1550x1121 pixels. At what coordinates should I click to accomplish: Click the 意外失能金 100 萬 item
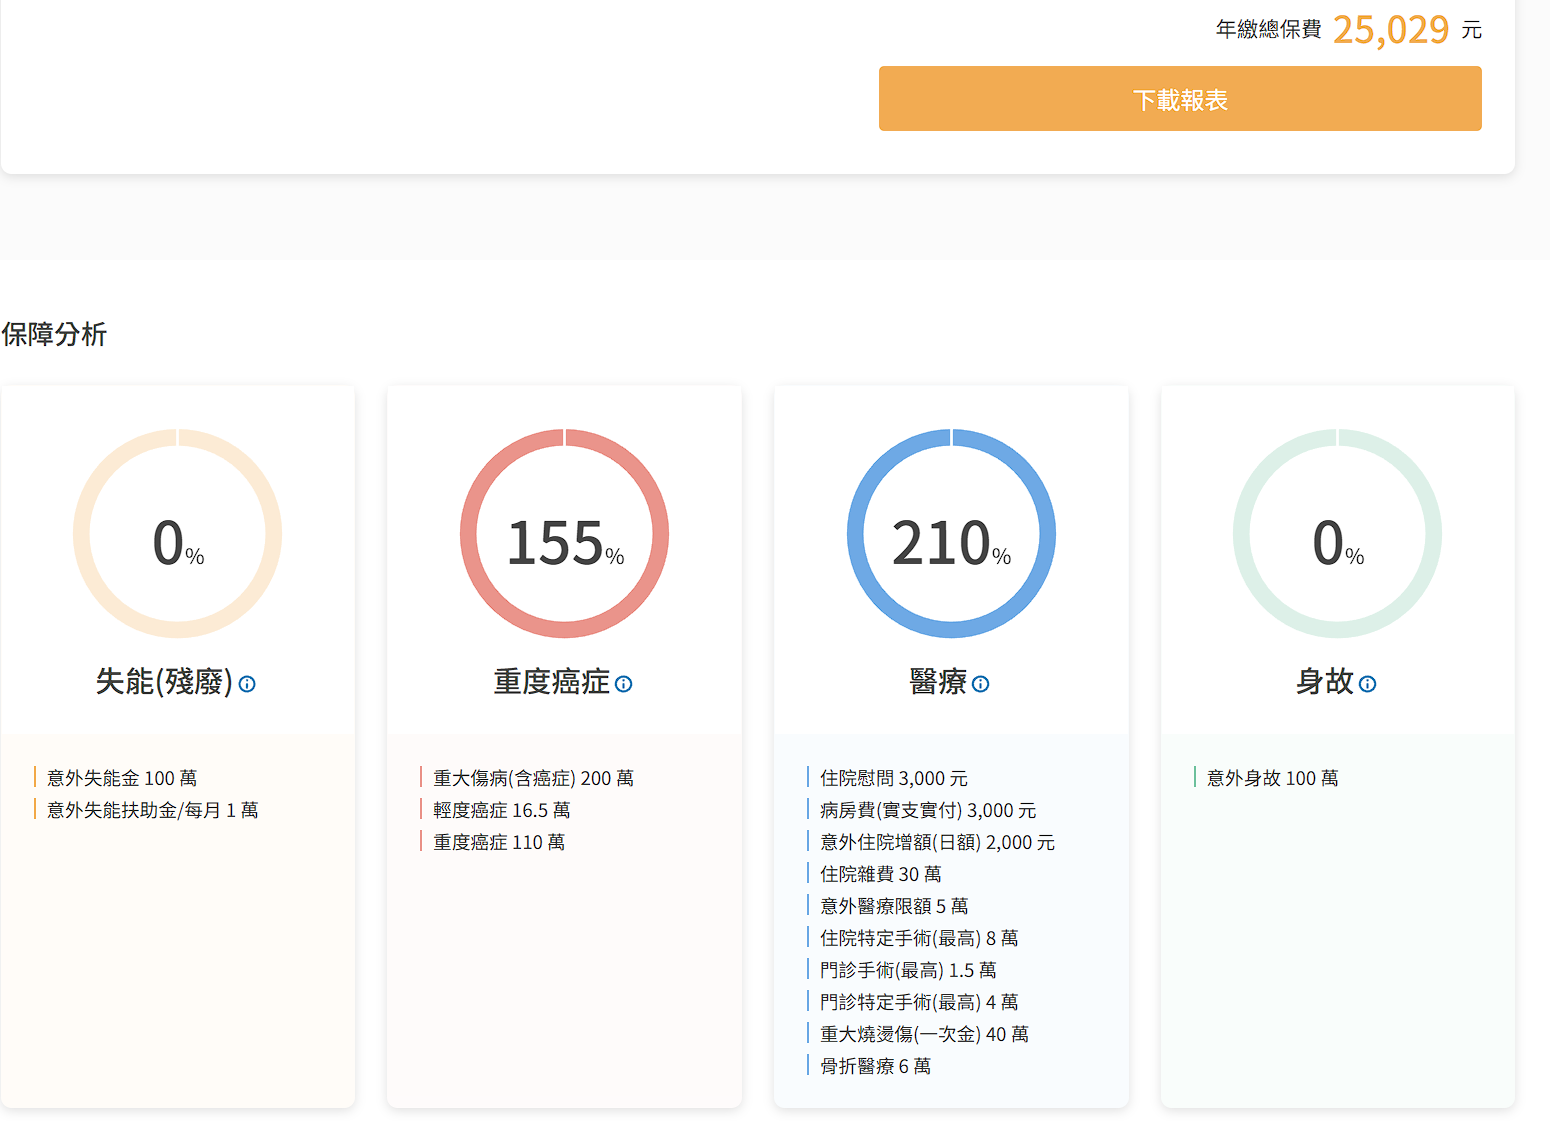pos(122,778)
